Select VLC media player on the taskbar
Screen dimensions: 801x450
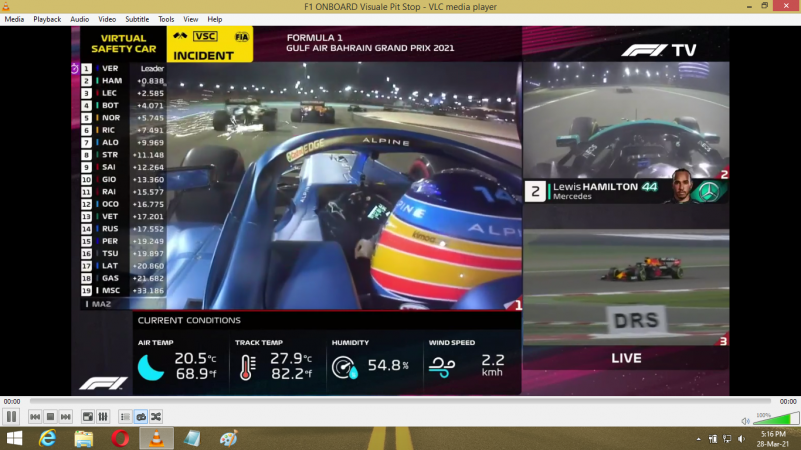pyautogui.click(x=156, y=438)
